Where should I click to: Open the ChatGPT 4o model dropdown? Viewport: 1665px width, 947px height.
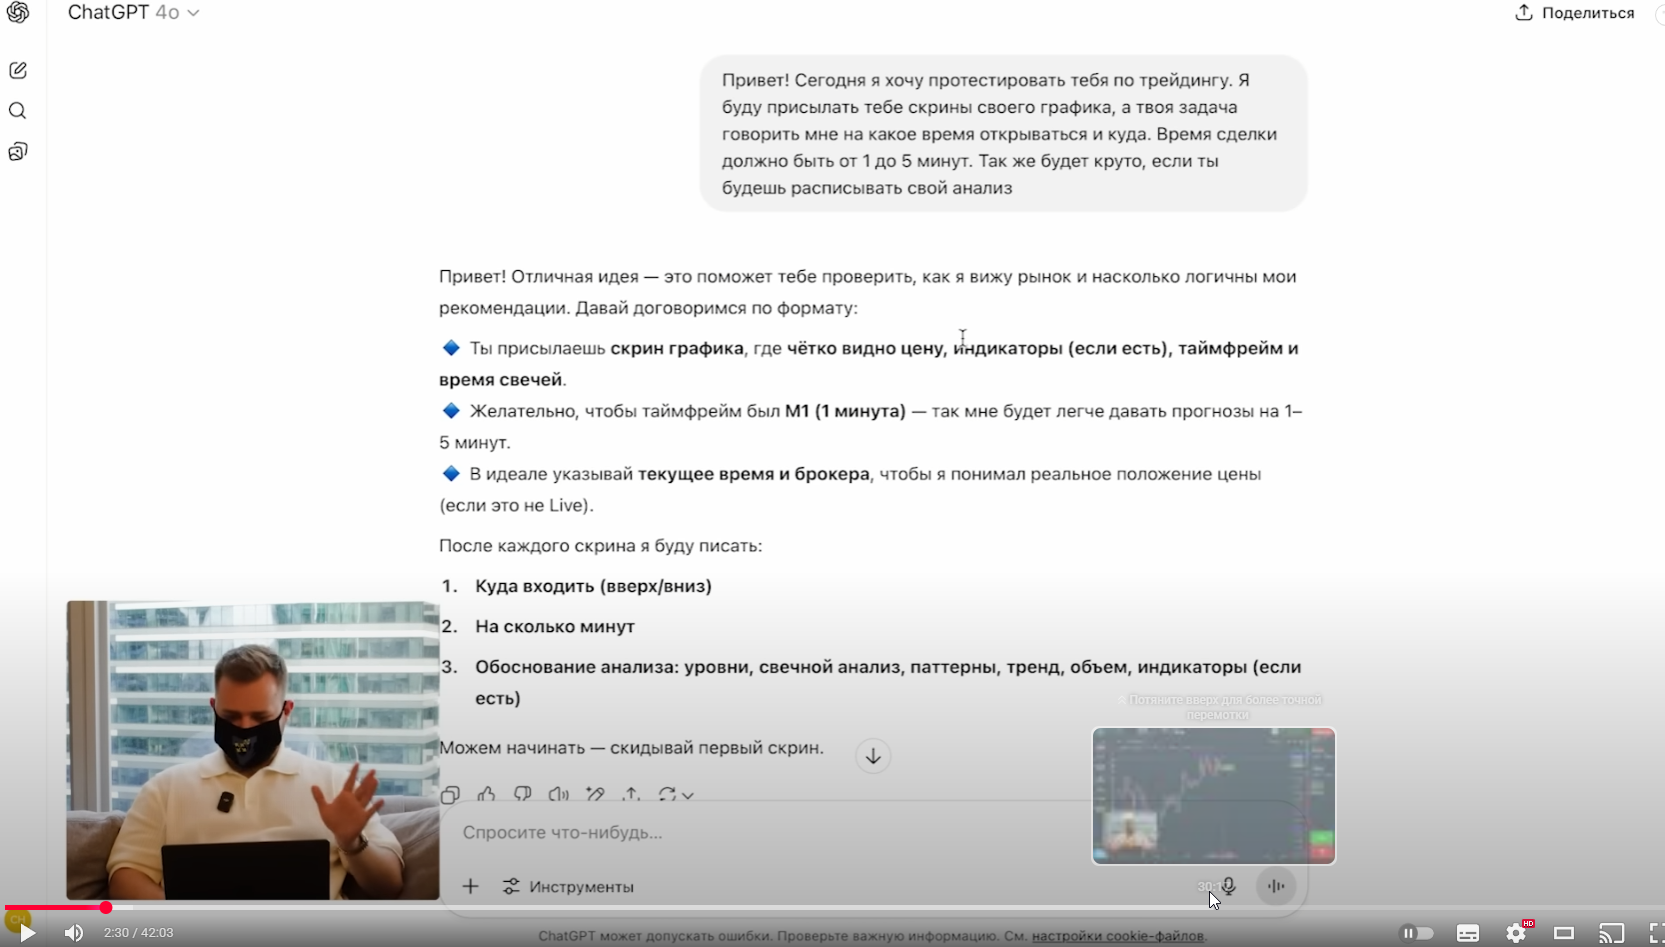[133, 13]
